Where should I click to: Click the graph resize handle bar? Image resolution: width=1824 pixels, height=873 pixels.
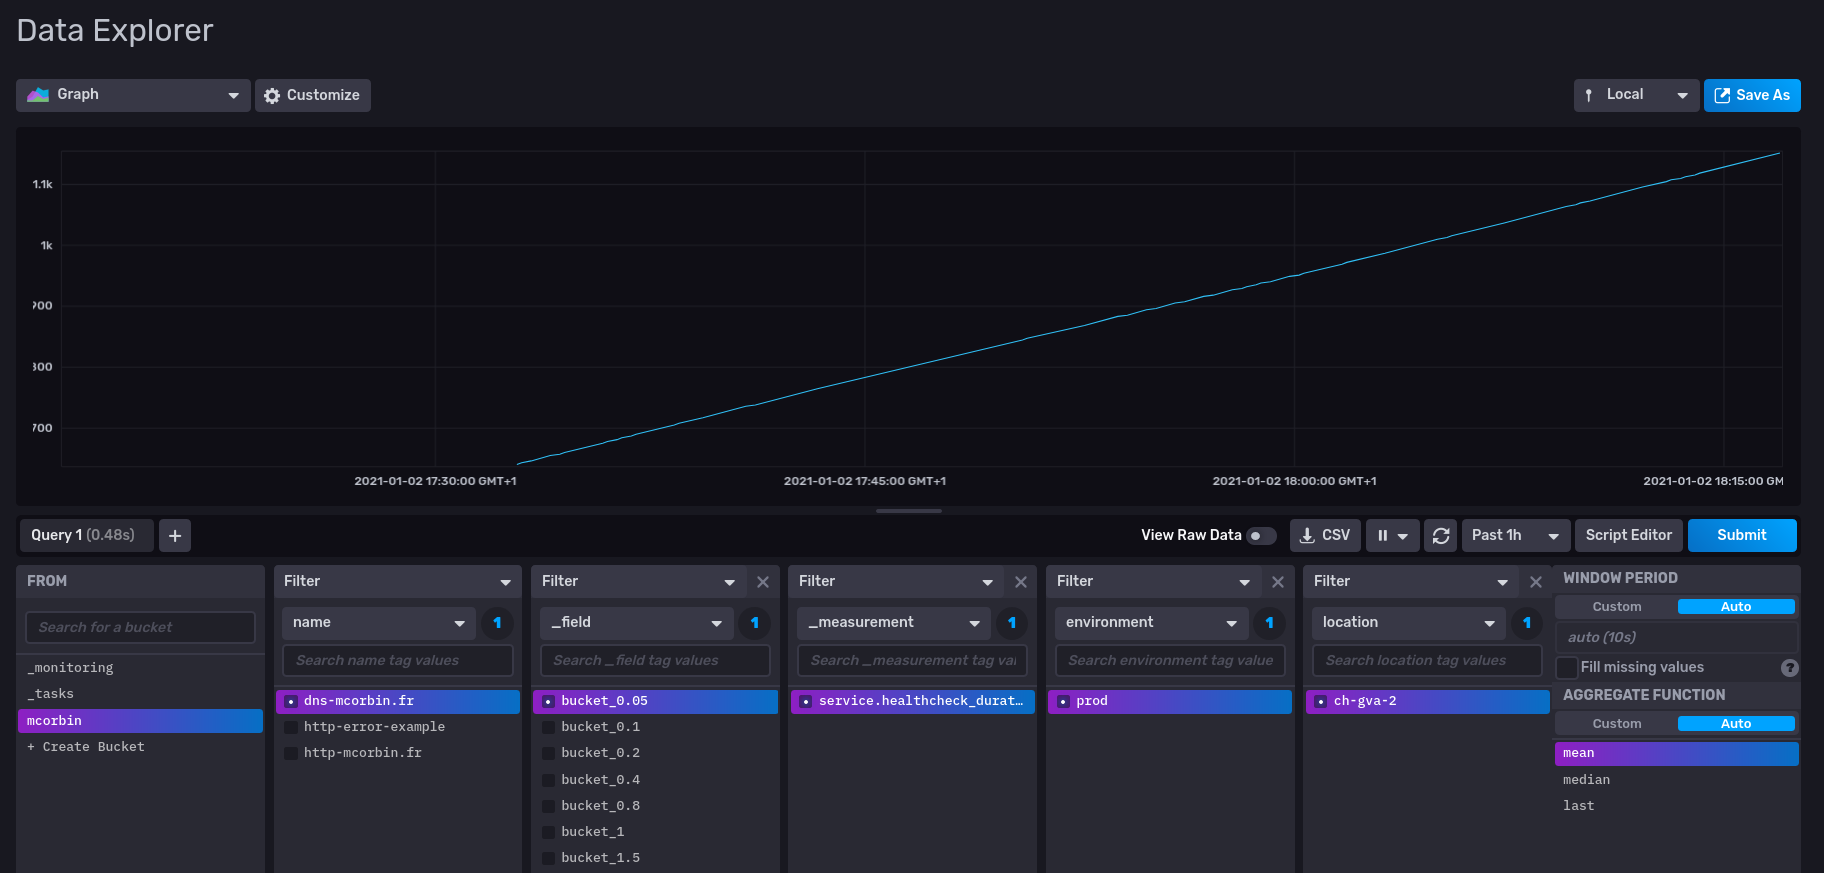coord(908,512)
